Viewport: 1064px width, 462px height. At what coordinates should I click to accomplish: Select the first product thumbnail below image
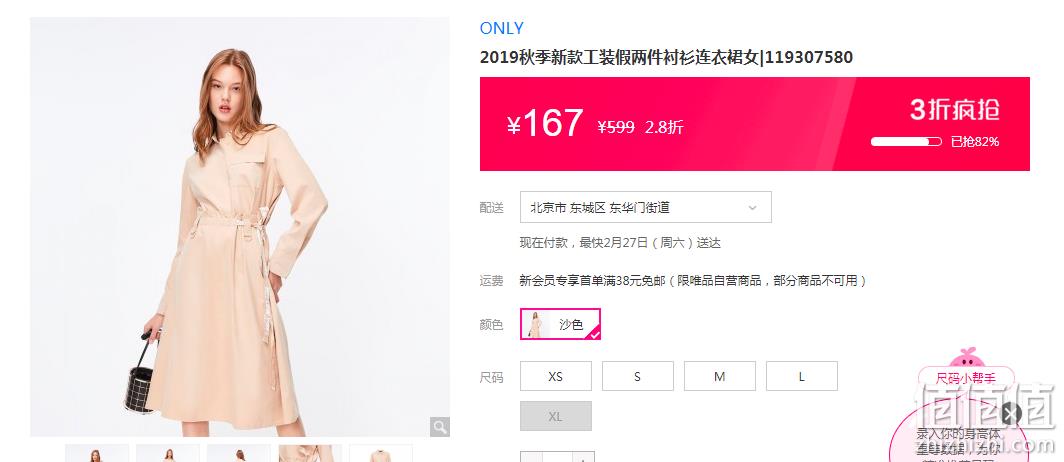[97, 453]
